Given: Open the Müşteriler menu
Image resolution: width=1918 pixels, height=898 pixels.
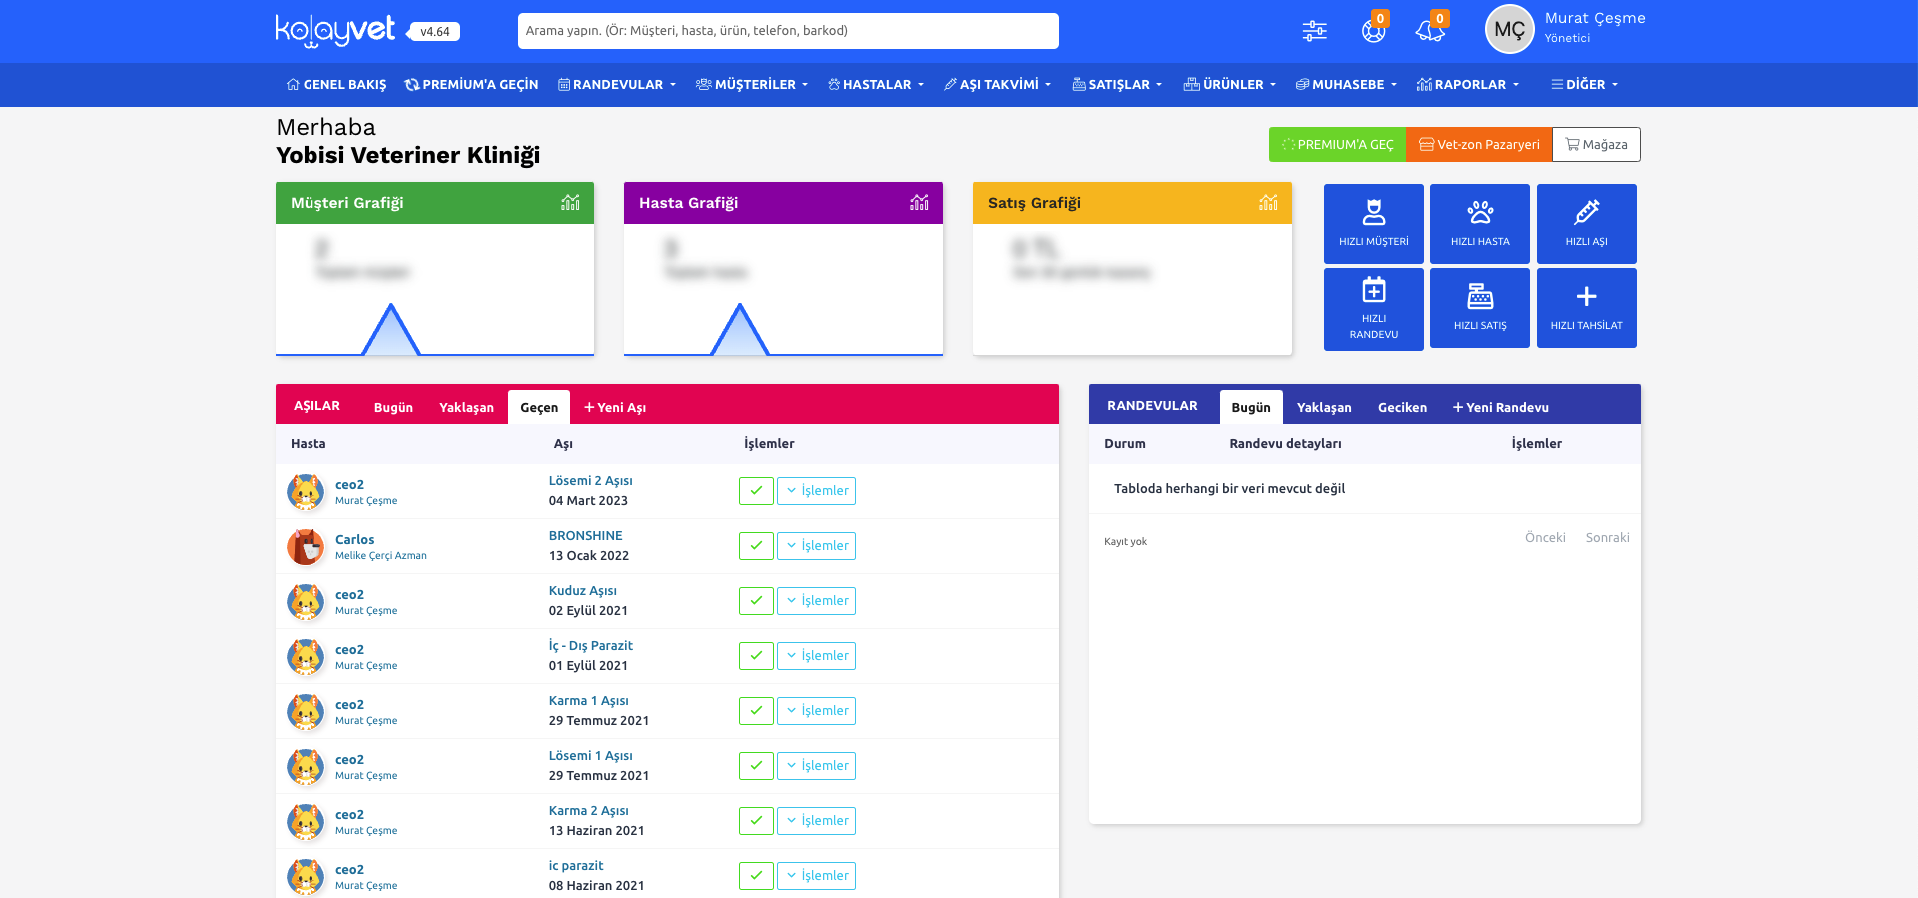Looking at the screenshot, I should pos(752,85).
